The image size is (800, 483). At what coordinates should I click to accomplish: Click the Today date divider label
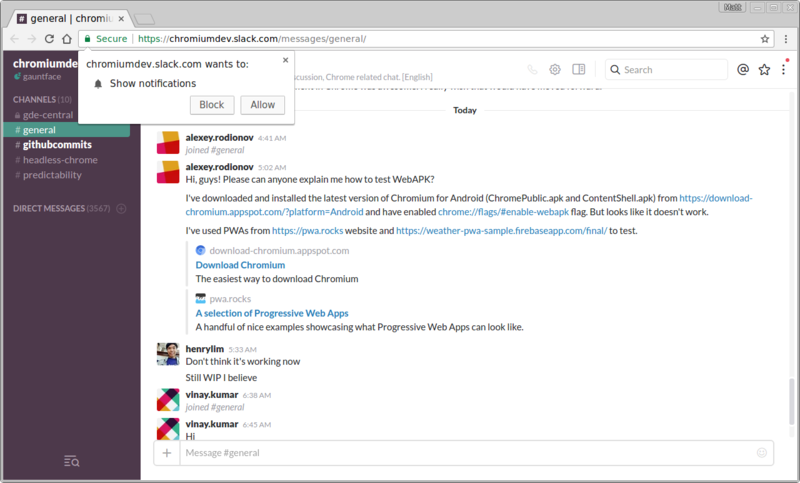tap(465, 110)
